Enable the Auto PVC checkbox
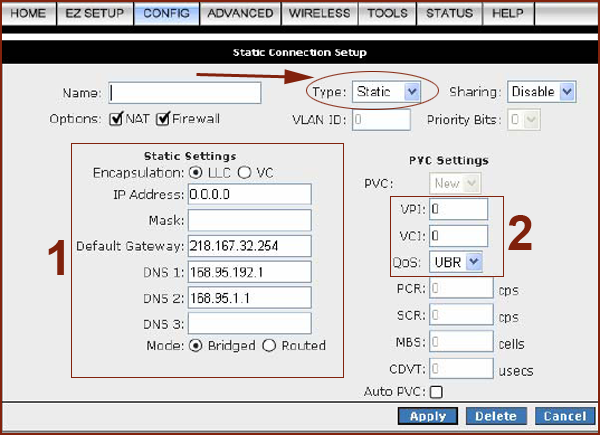Screen dimensions: 600x435 [x=435, y=392]
